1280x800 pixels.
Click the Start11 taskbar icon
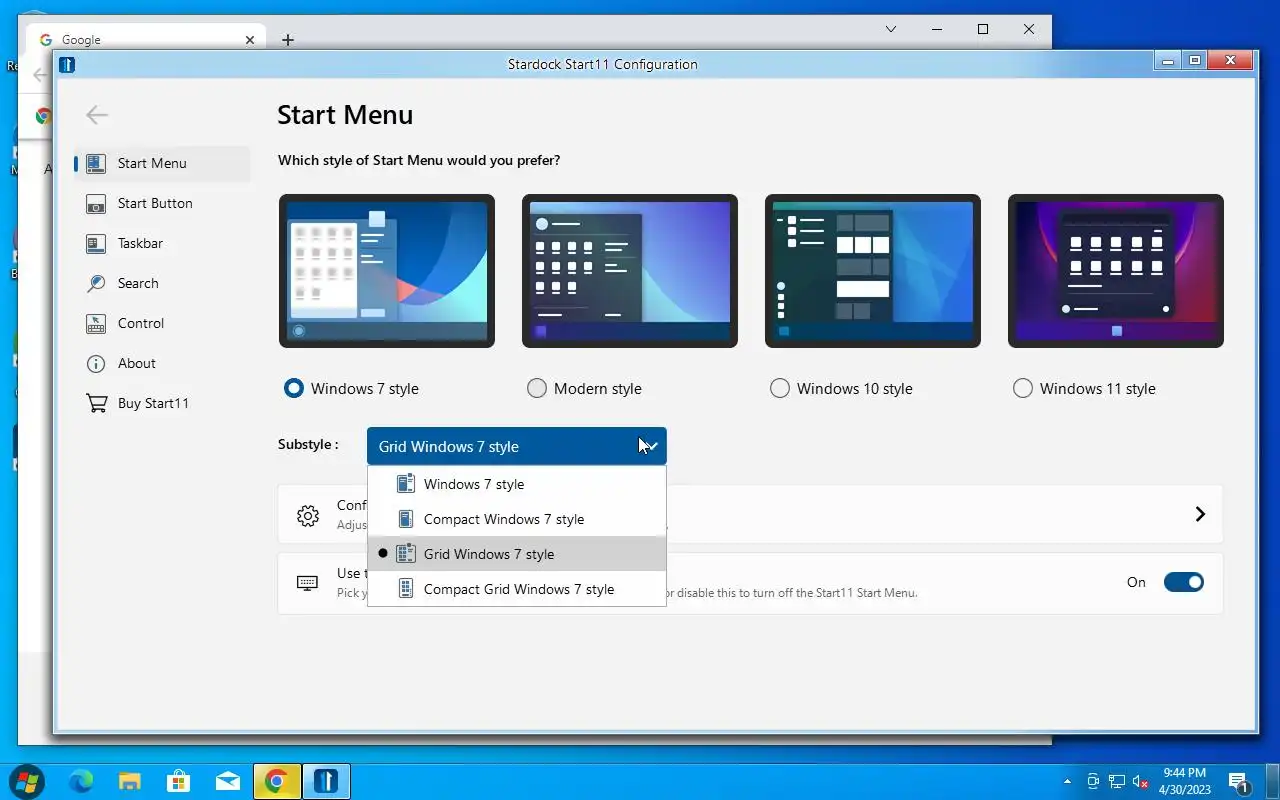tap(326, 781)
